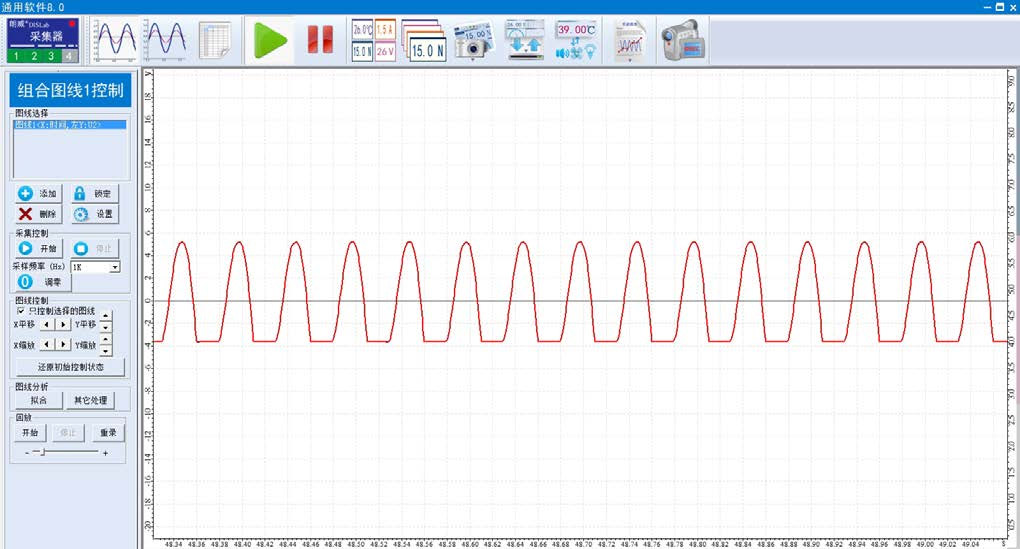
Task: Click the 锁定 lock button
Action: 94,193
